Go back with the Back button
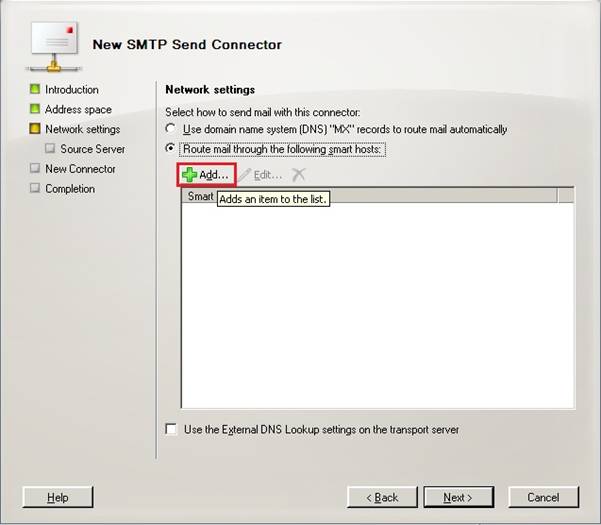601x525 pixels. (x=382, y=497)
